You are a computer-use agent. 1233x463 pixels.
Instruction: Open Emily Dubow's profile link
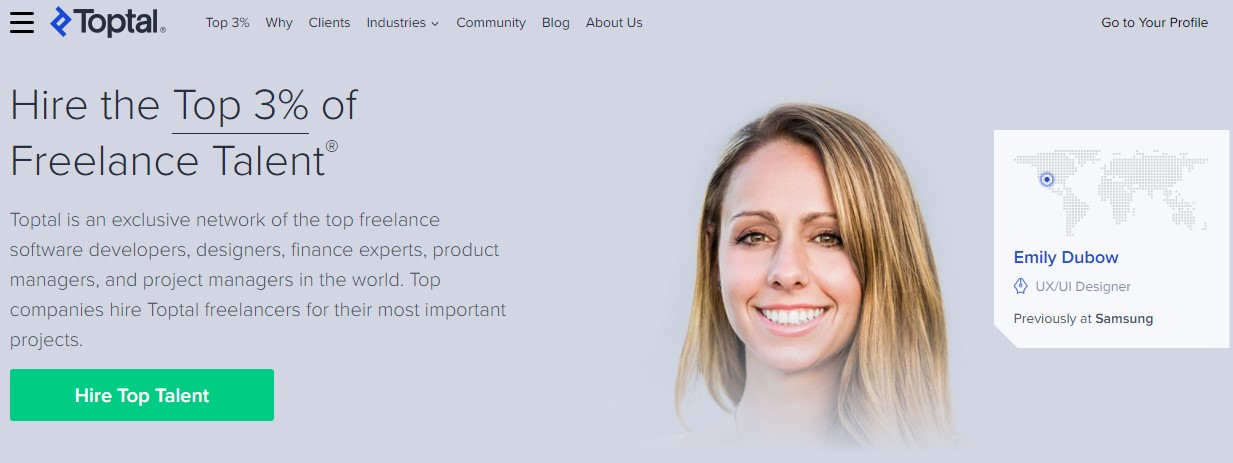tap(1066, 257)
